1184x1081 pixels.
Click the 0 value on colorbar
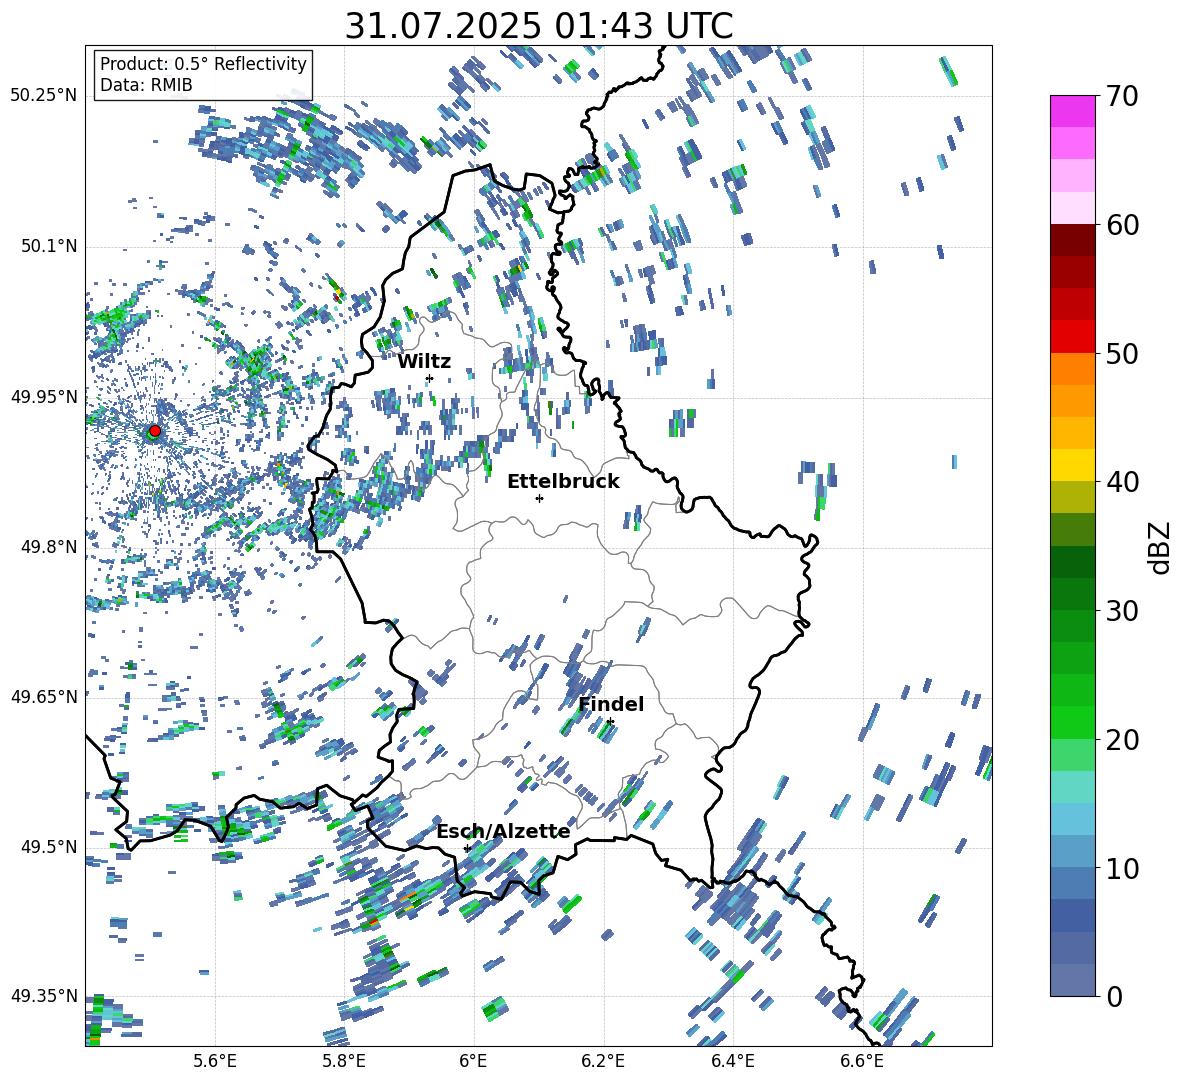(x=1114, y=996)
